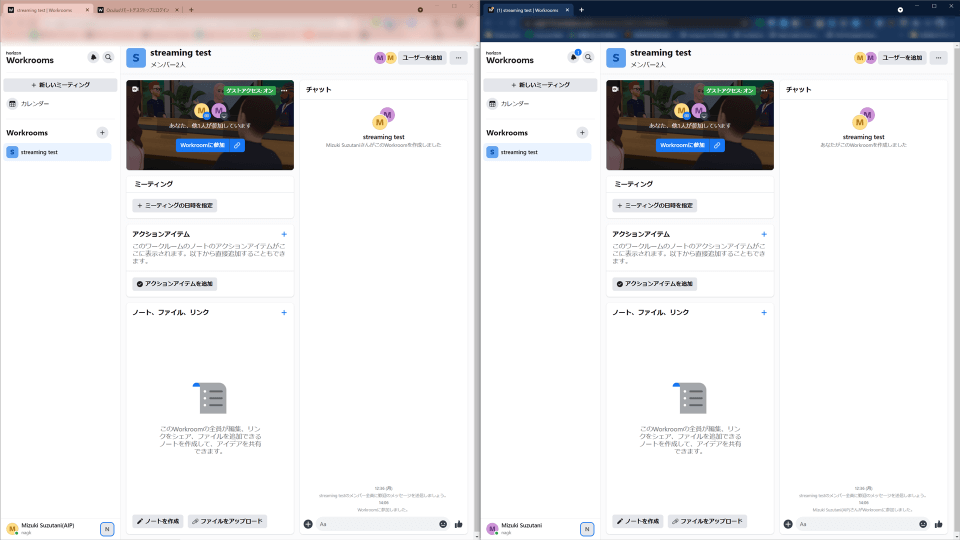Screen dimensions: 960x540
Task: Copy Workroom link icon in right window
Action: [x=717, y=145]
